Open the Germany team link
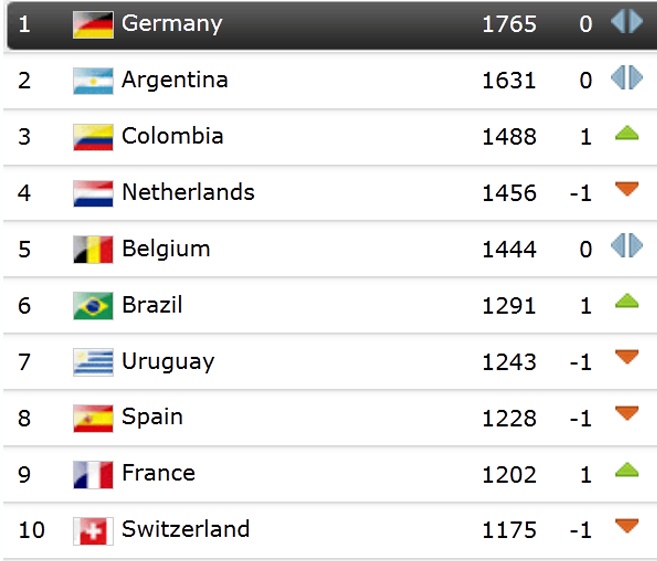 pos(172,23)
